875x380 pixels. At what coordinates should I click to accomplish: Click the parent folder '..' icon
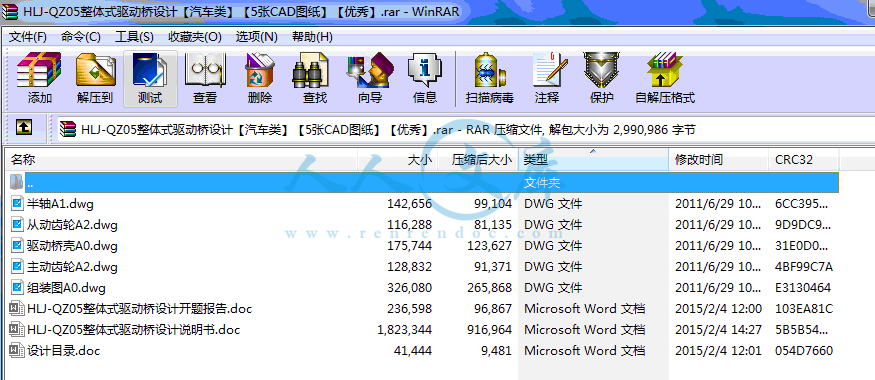(17, 182)
